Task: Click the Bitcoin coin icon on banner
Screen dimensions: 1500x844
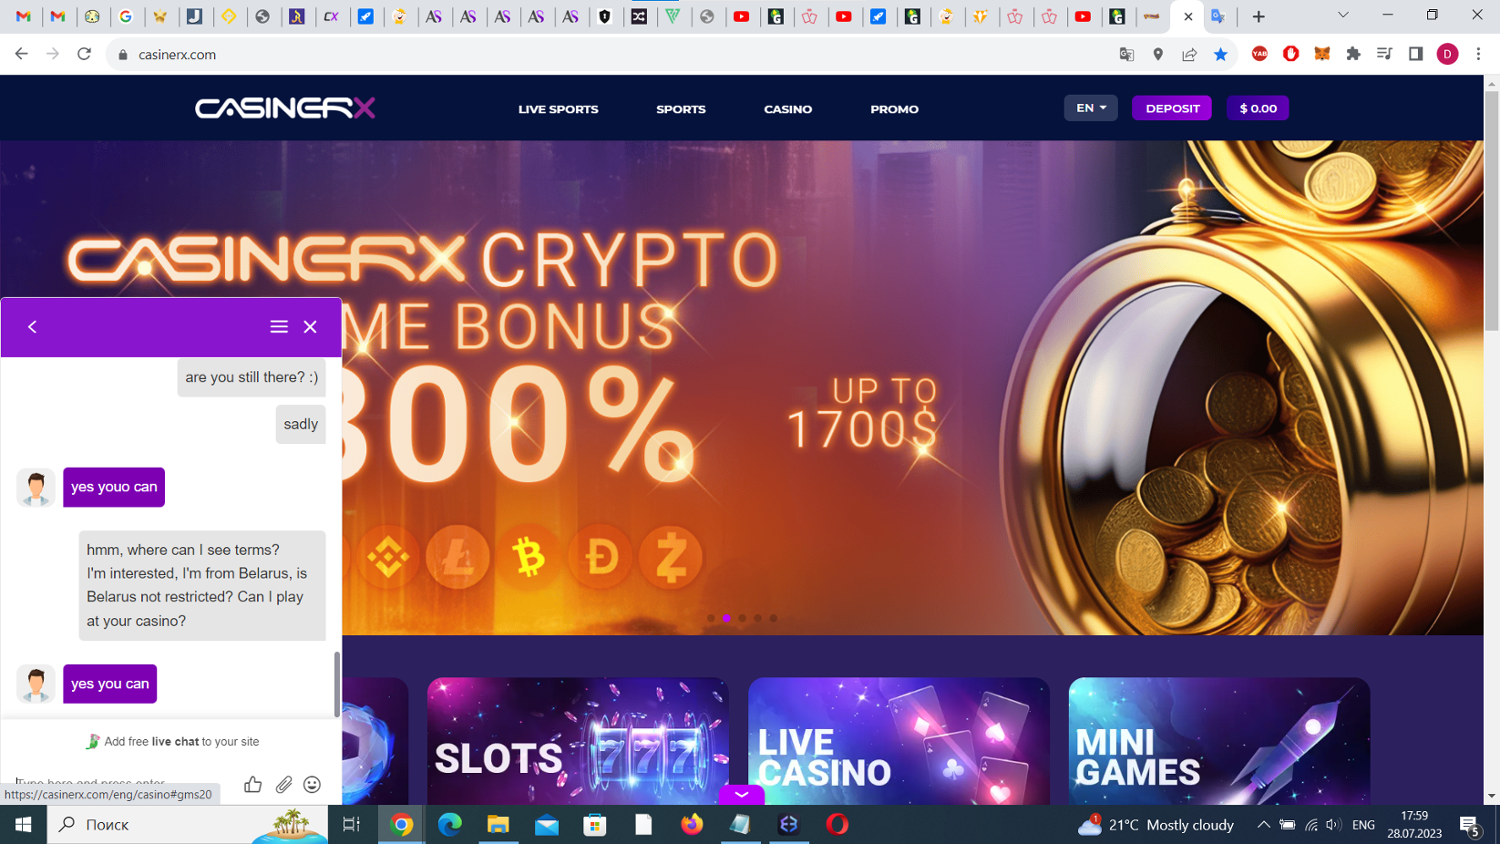Action: pyautogui.click(x=529, y=557)
